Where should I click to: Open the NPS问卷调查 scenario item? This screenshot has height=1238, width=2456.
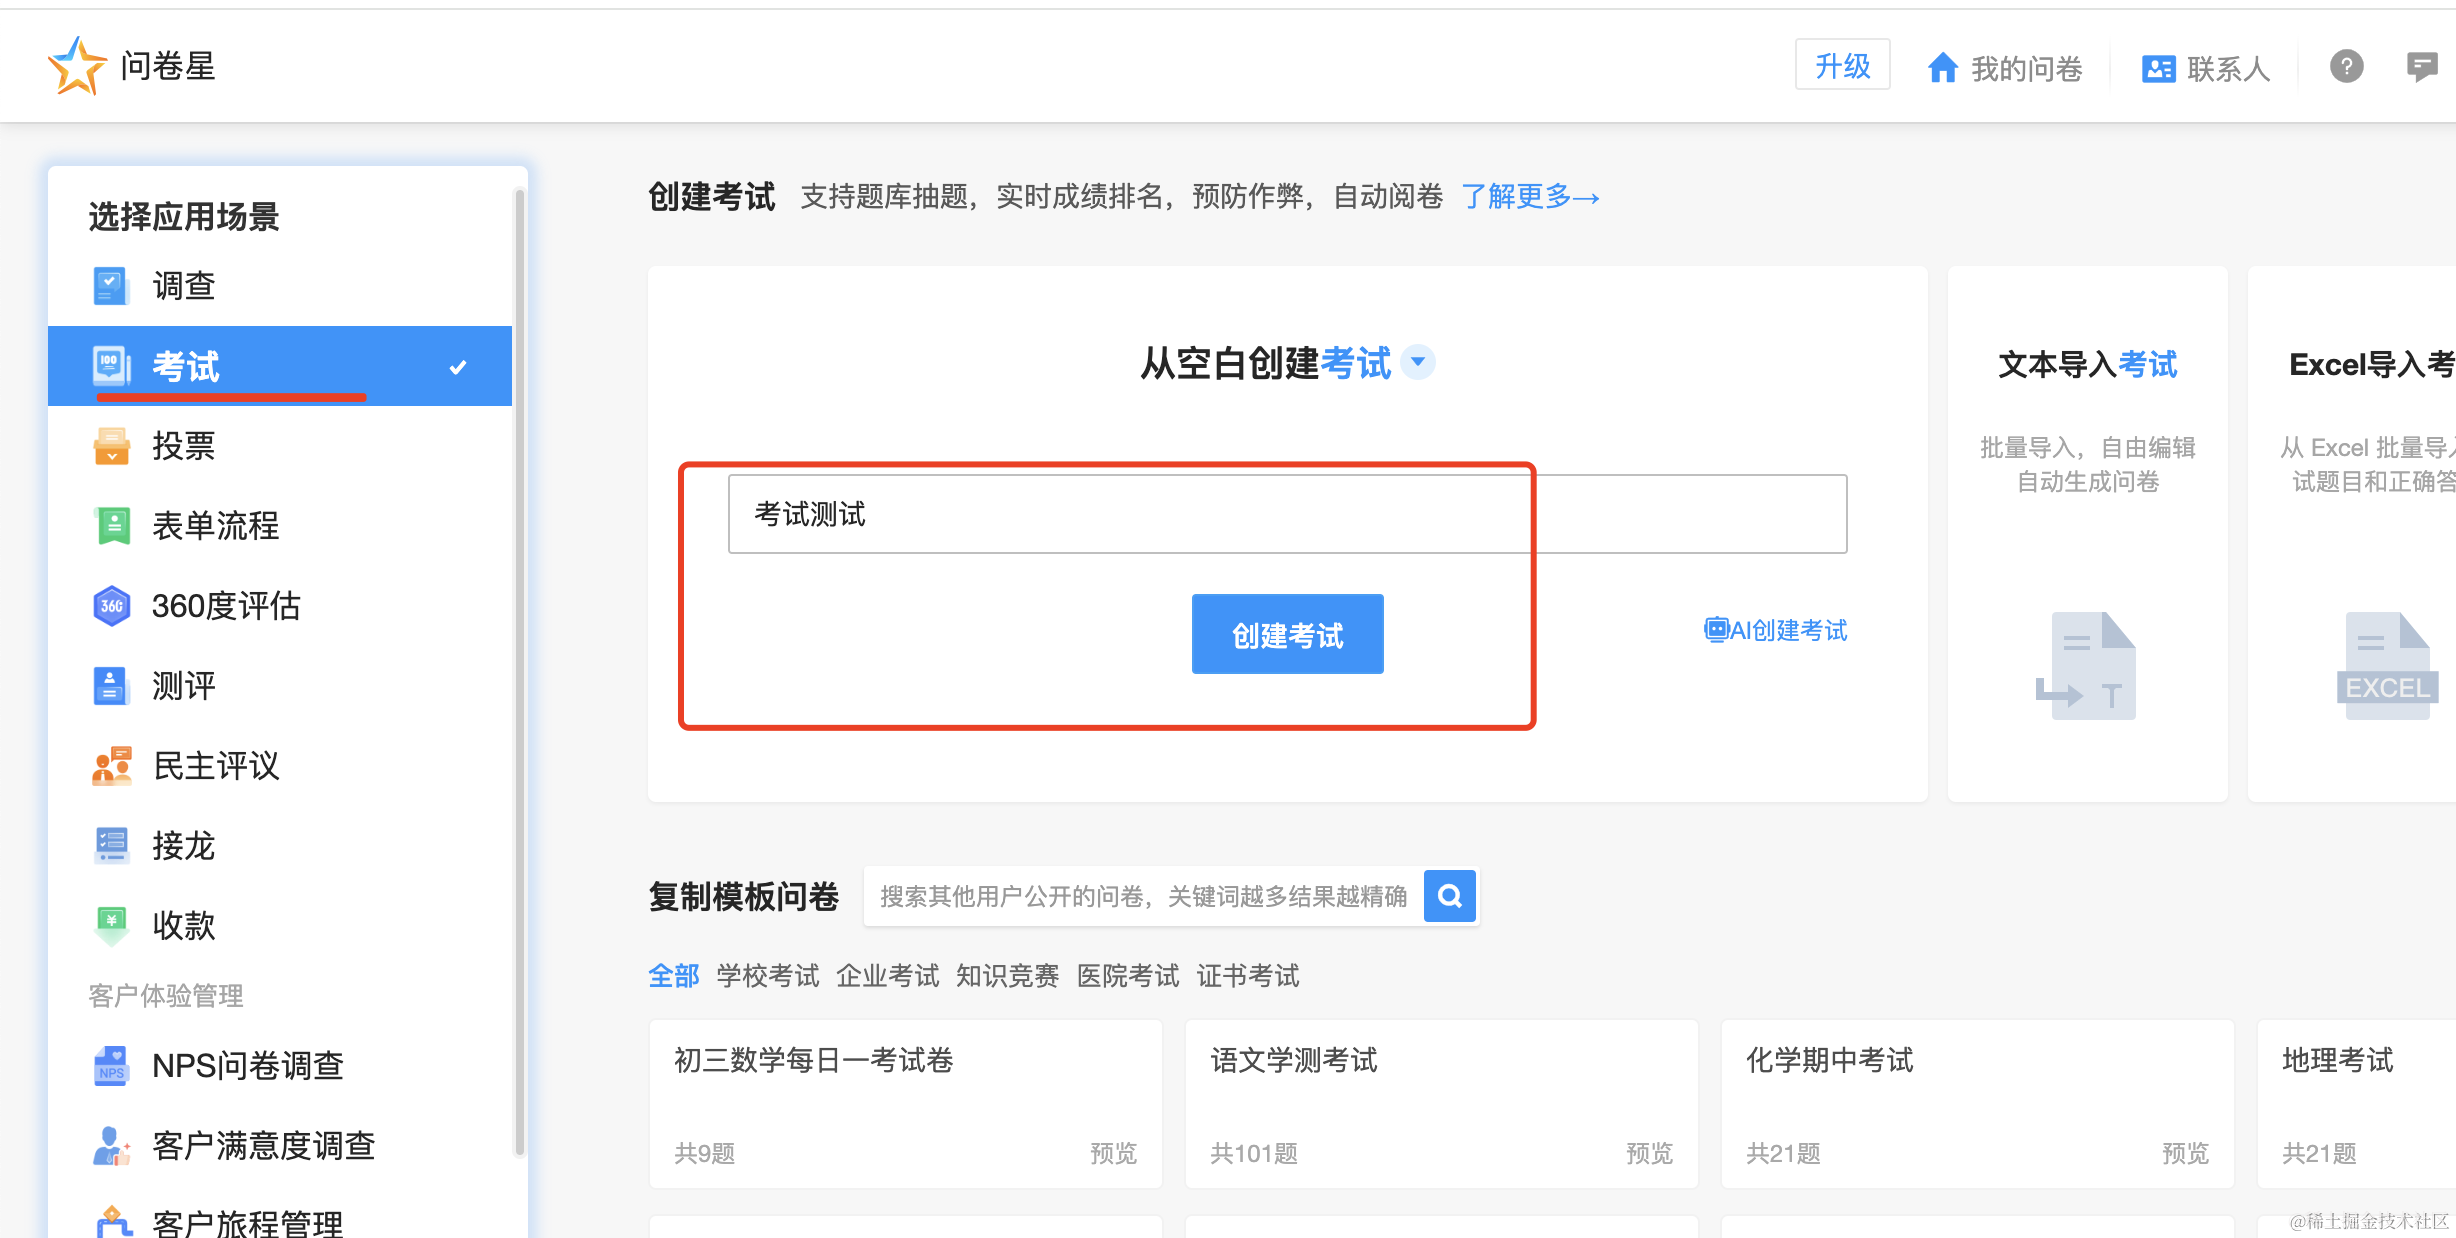pyautogui.click(x=247, y=1066)
